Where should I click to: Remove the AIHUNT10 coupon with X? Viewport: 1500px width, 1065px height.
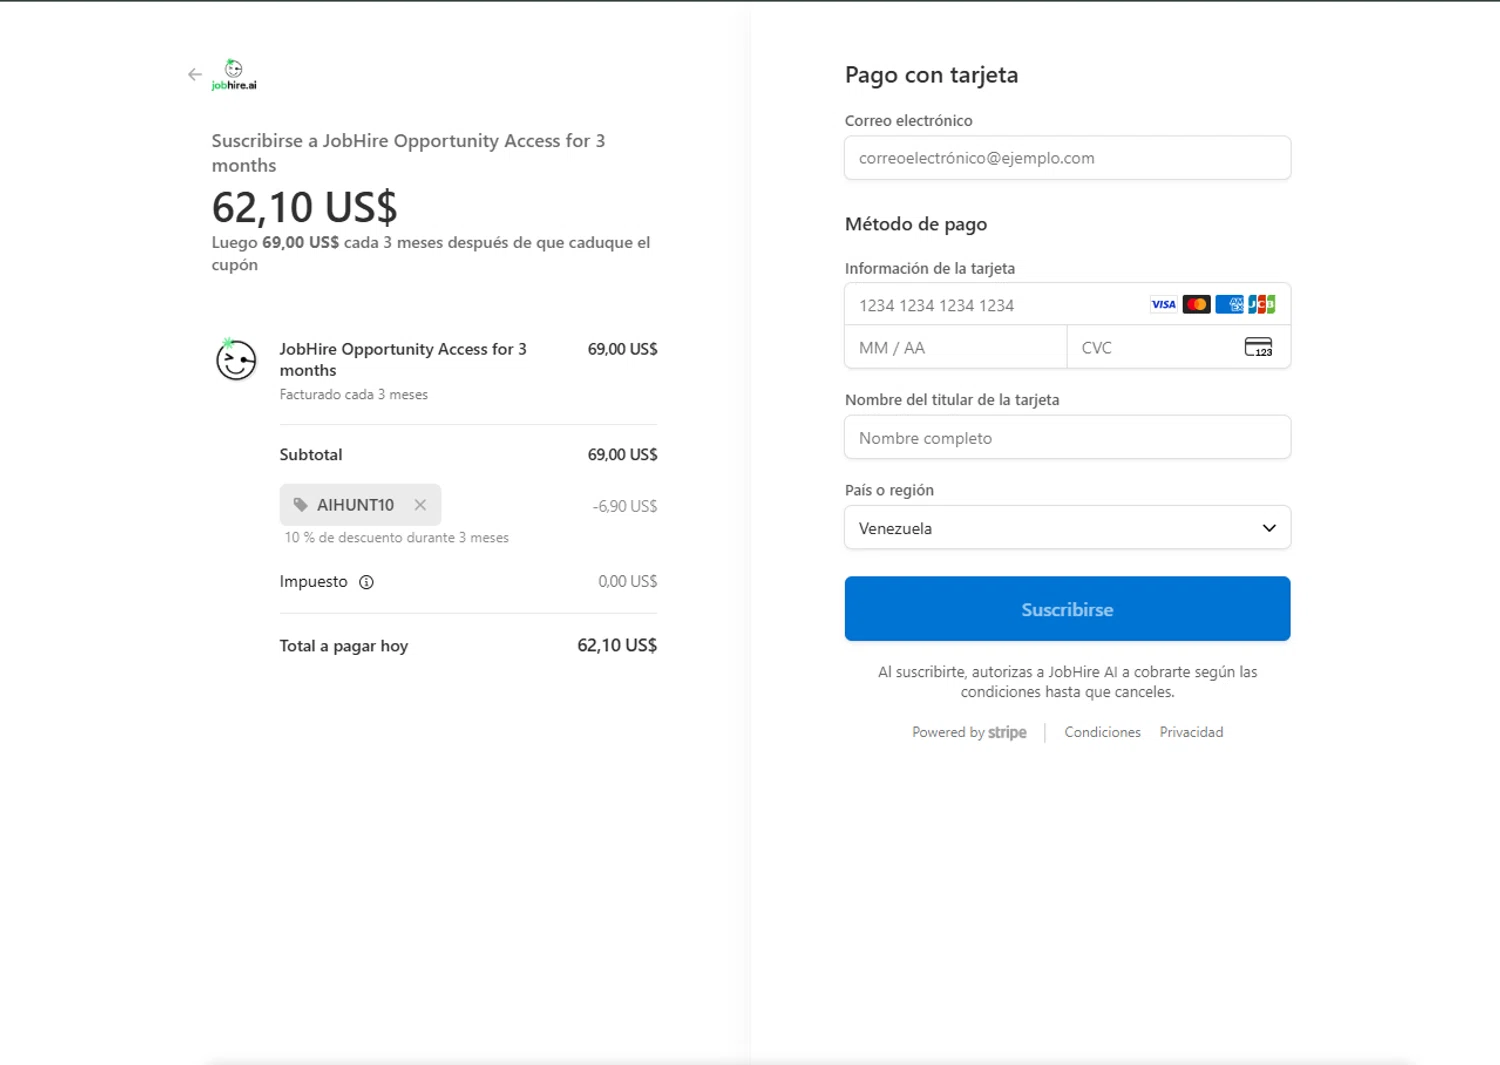pos(420,505)
